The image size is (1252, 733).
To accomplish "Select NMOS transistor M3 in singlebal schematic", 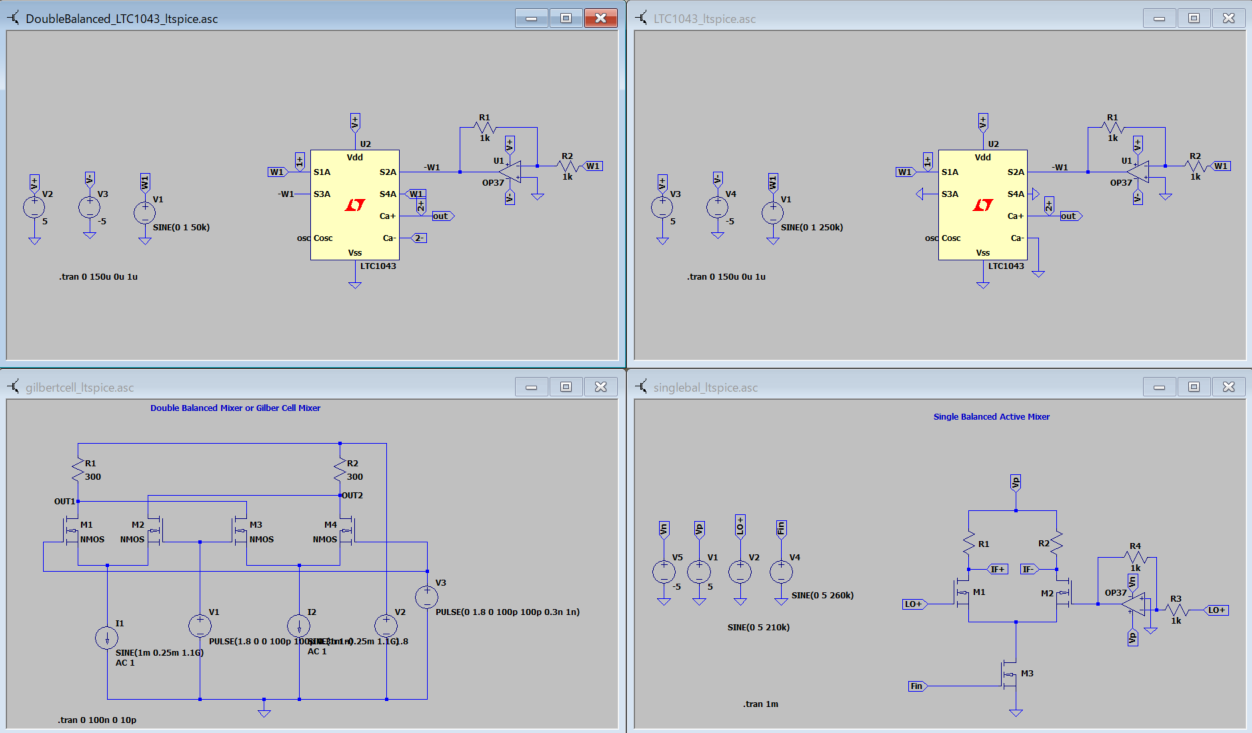I will click(1011, 679).
